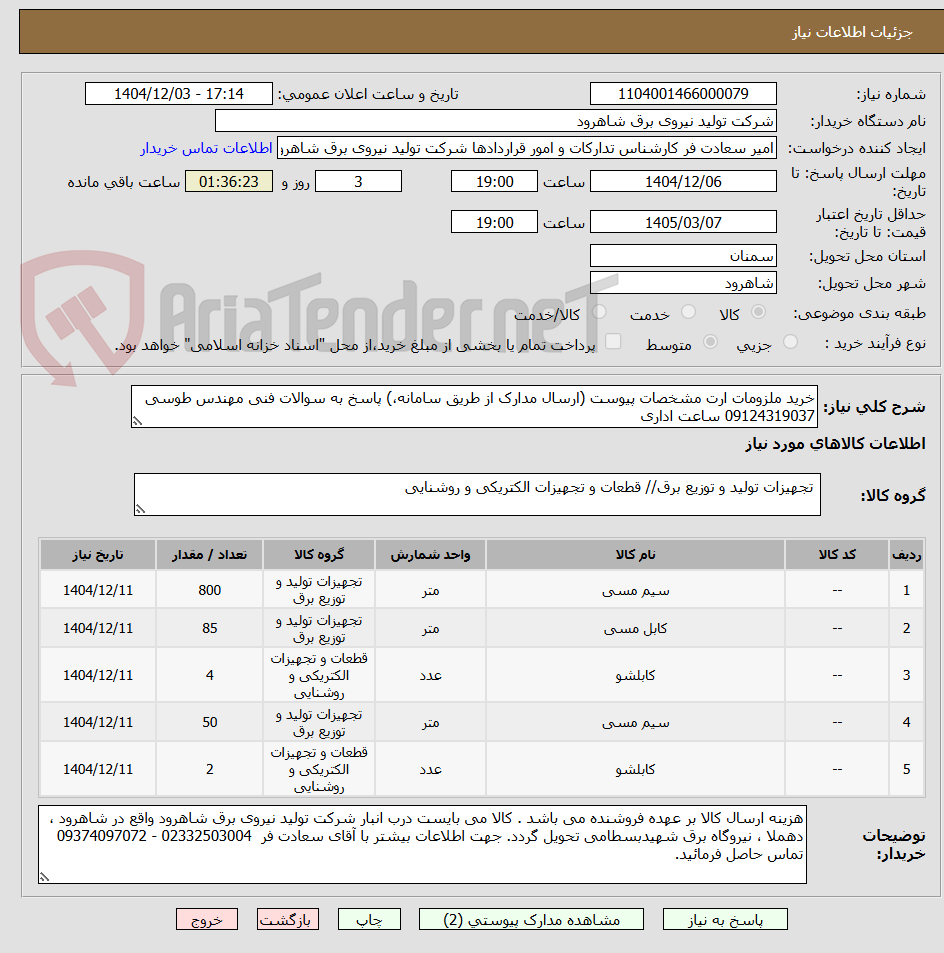Screen dimensions: 944x953
Task: Click the اطلاعات کالاهای مورد نیاز heading
Action: coord(835,444)
